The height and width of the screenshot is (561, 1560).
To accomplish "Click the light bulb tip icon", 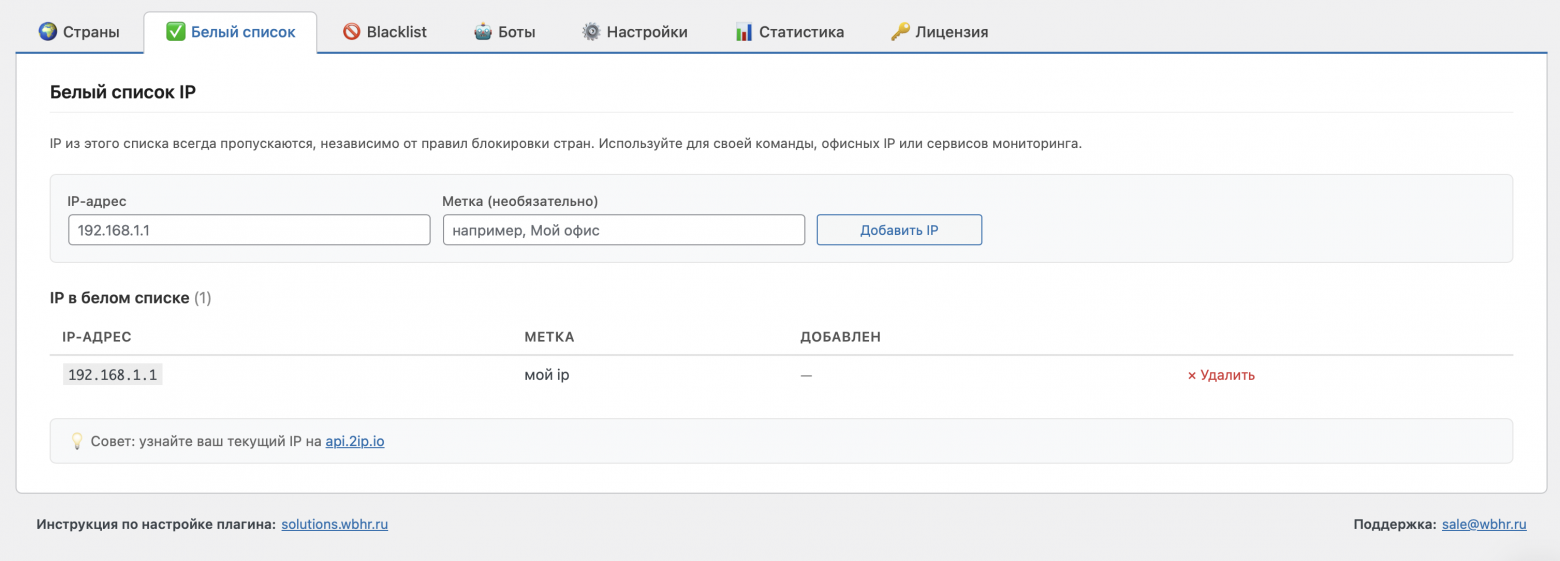I will [77, 441].
